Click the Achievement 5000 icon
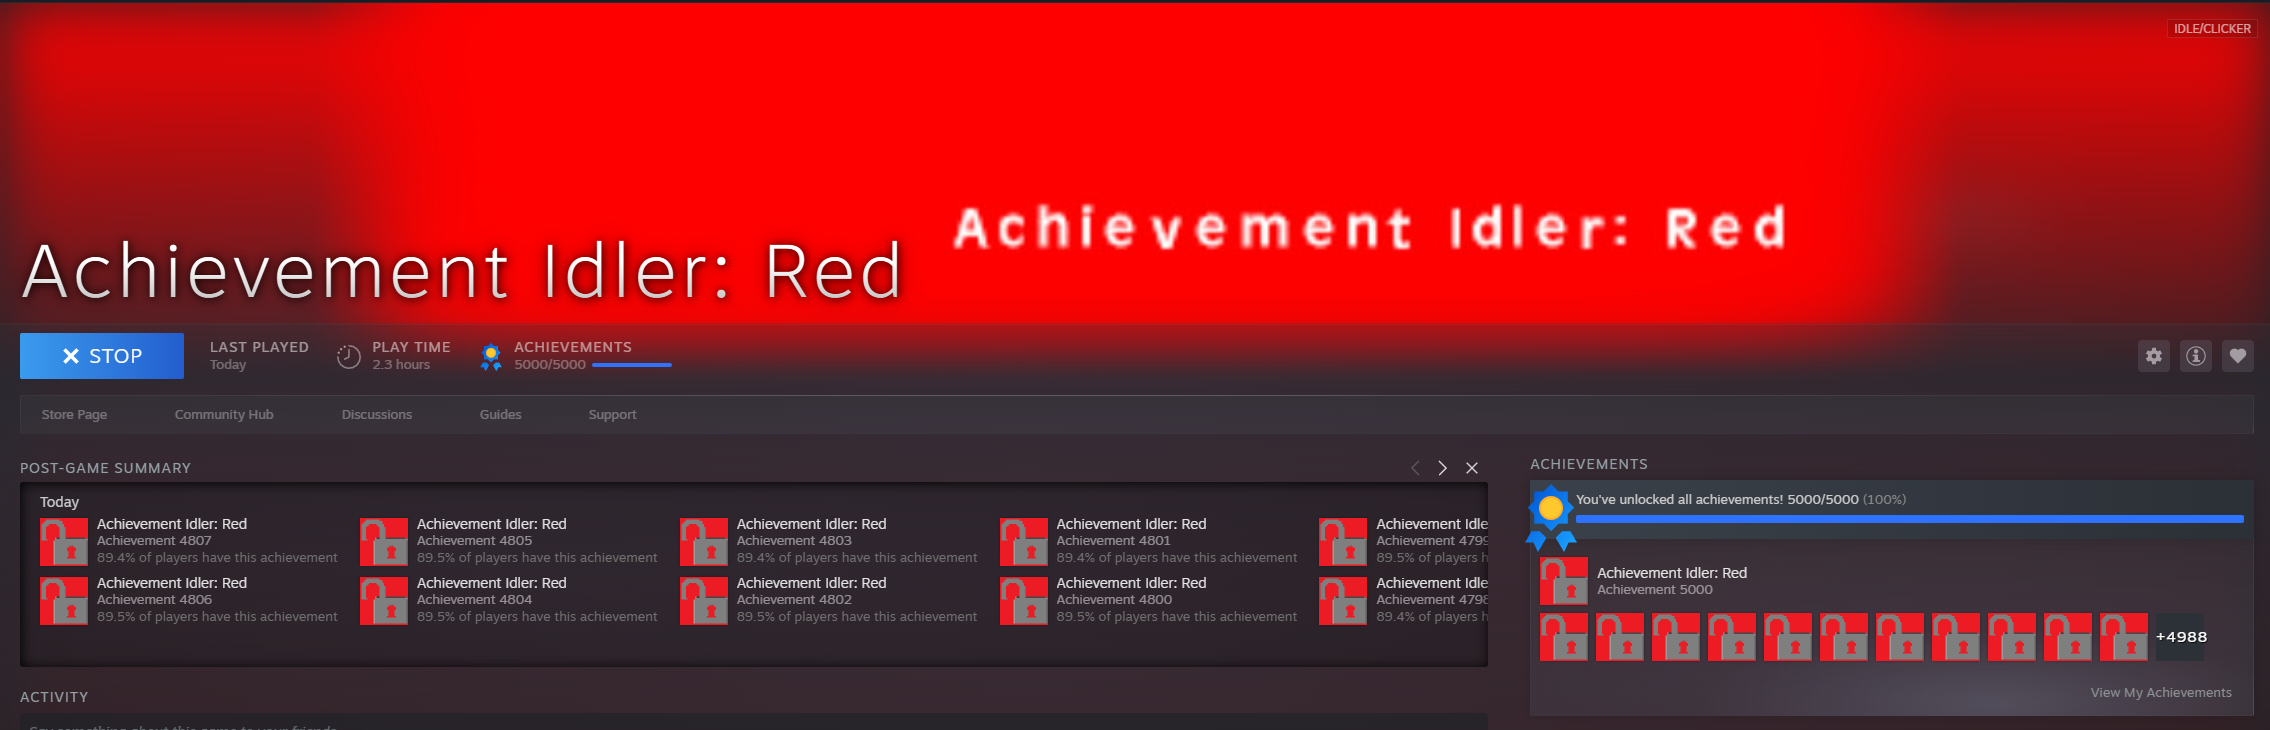Screen dimensions: 2270x730 (x=1564, y=581)
